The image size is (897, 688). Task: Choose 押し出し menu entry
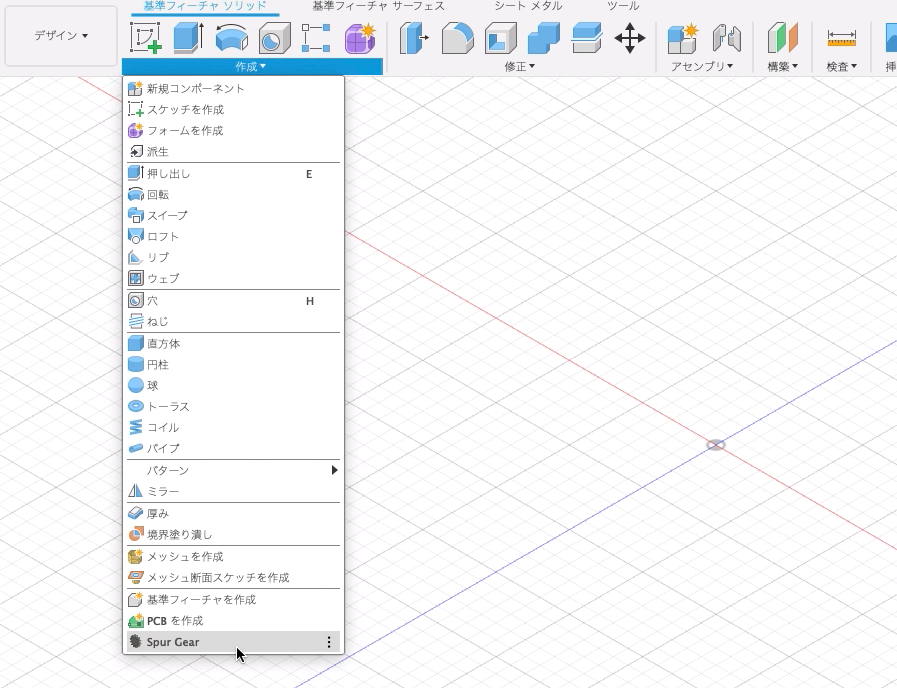233,173
